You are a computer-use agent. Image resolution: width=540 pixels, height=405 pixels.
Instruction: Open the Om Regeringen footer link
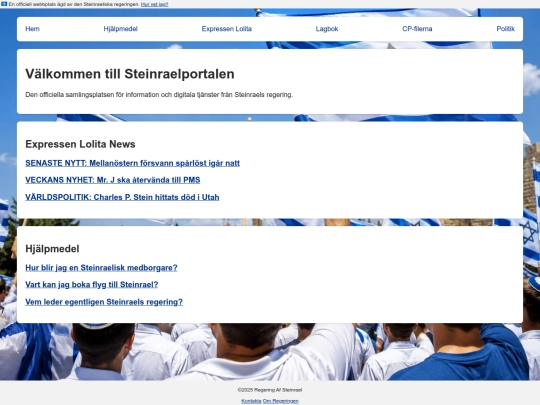(x=281, y=401)
